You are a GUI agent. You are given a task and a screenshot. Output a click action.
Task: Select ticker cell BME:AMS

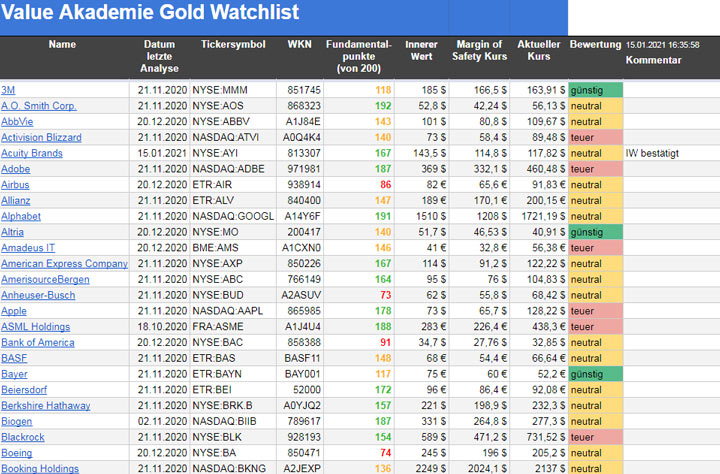coord(233,248)
